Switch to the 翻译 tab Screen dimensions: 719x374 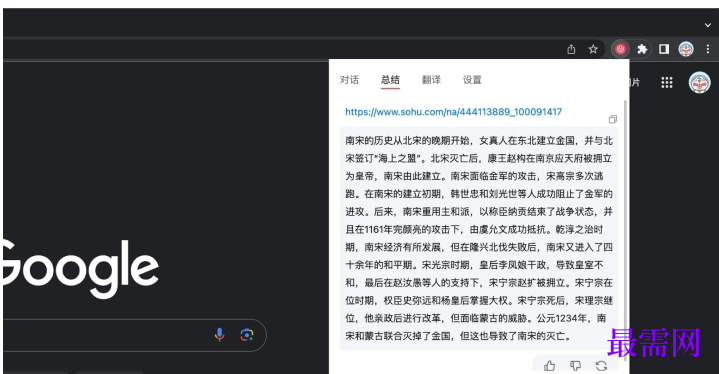pyautogui.click(x=431, y=80)
